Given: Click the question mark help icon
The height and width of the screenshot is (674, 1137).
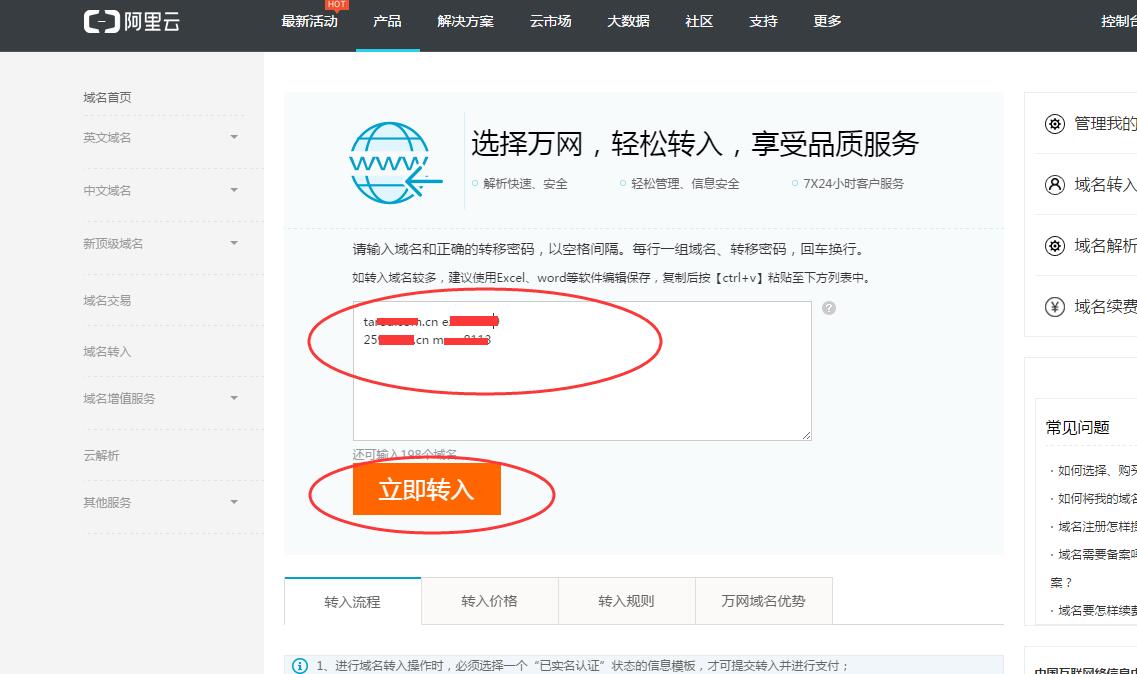Looking at the screenshot, I should [x=829, y=308].
